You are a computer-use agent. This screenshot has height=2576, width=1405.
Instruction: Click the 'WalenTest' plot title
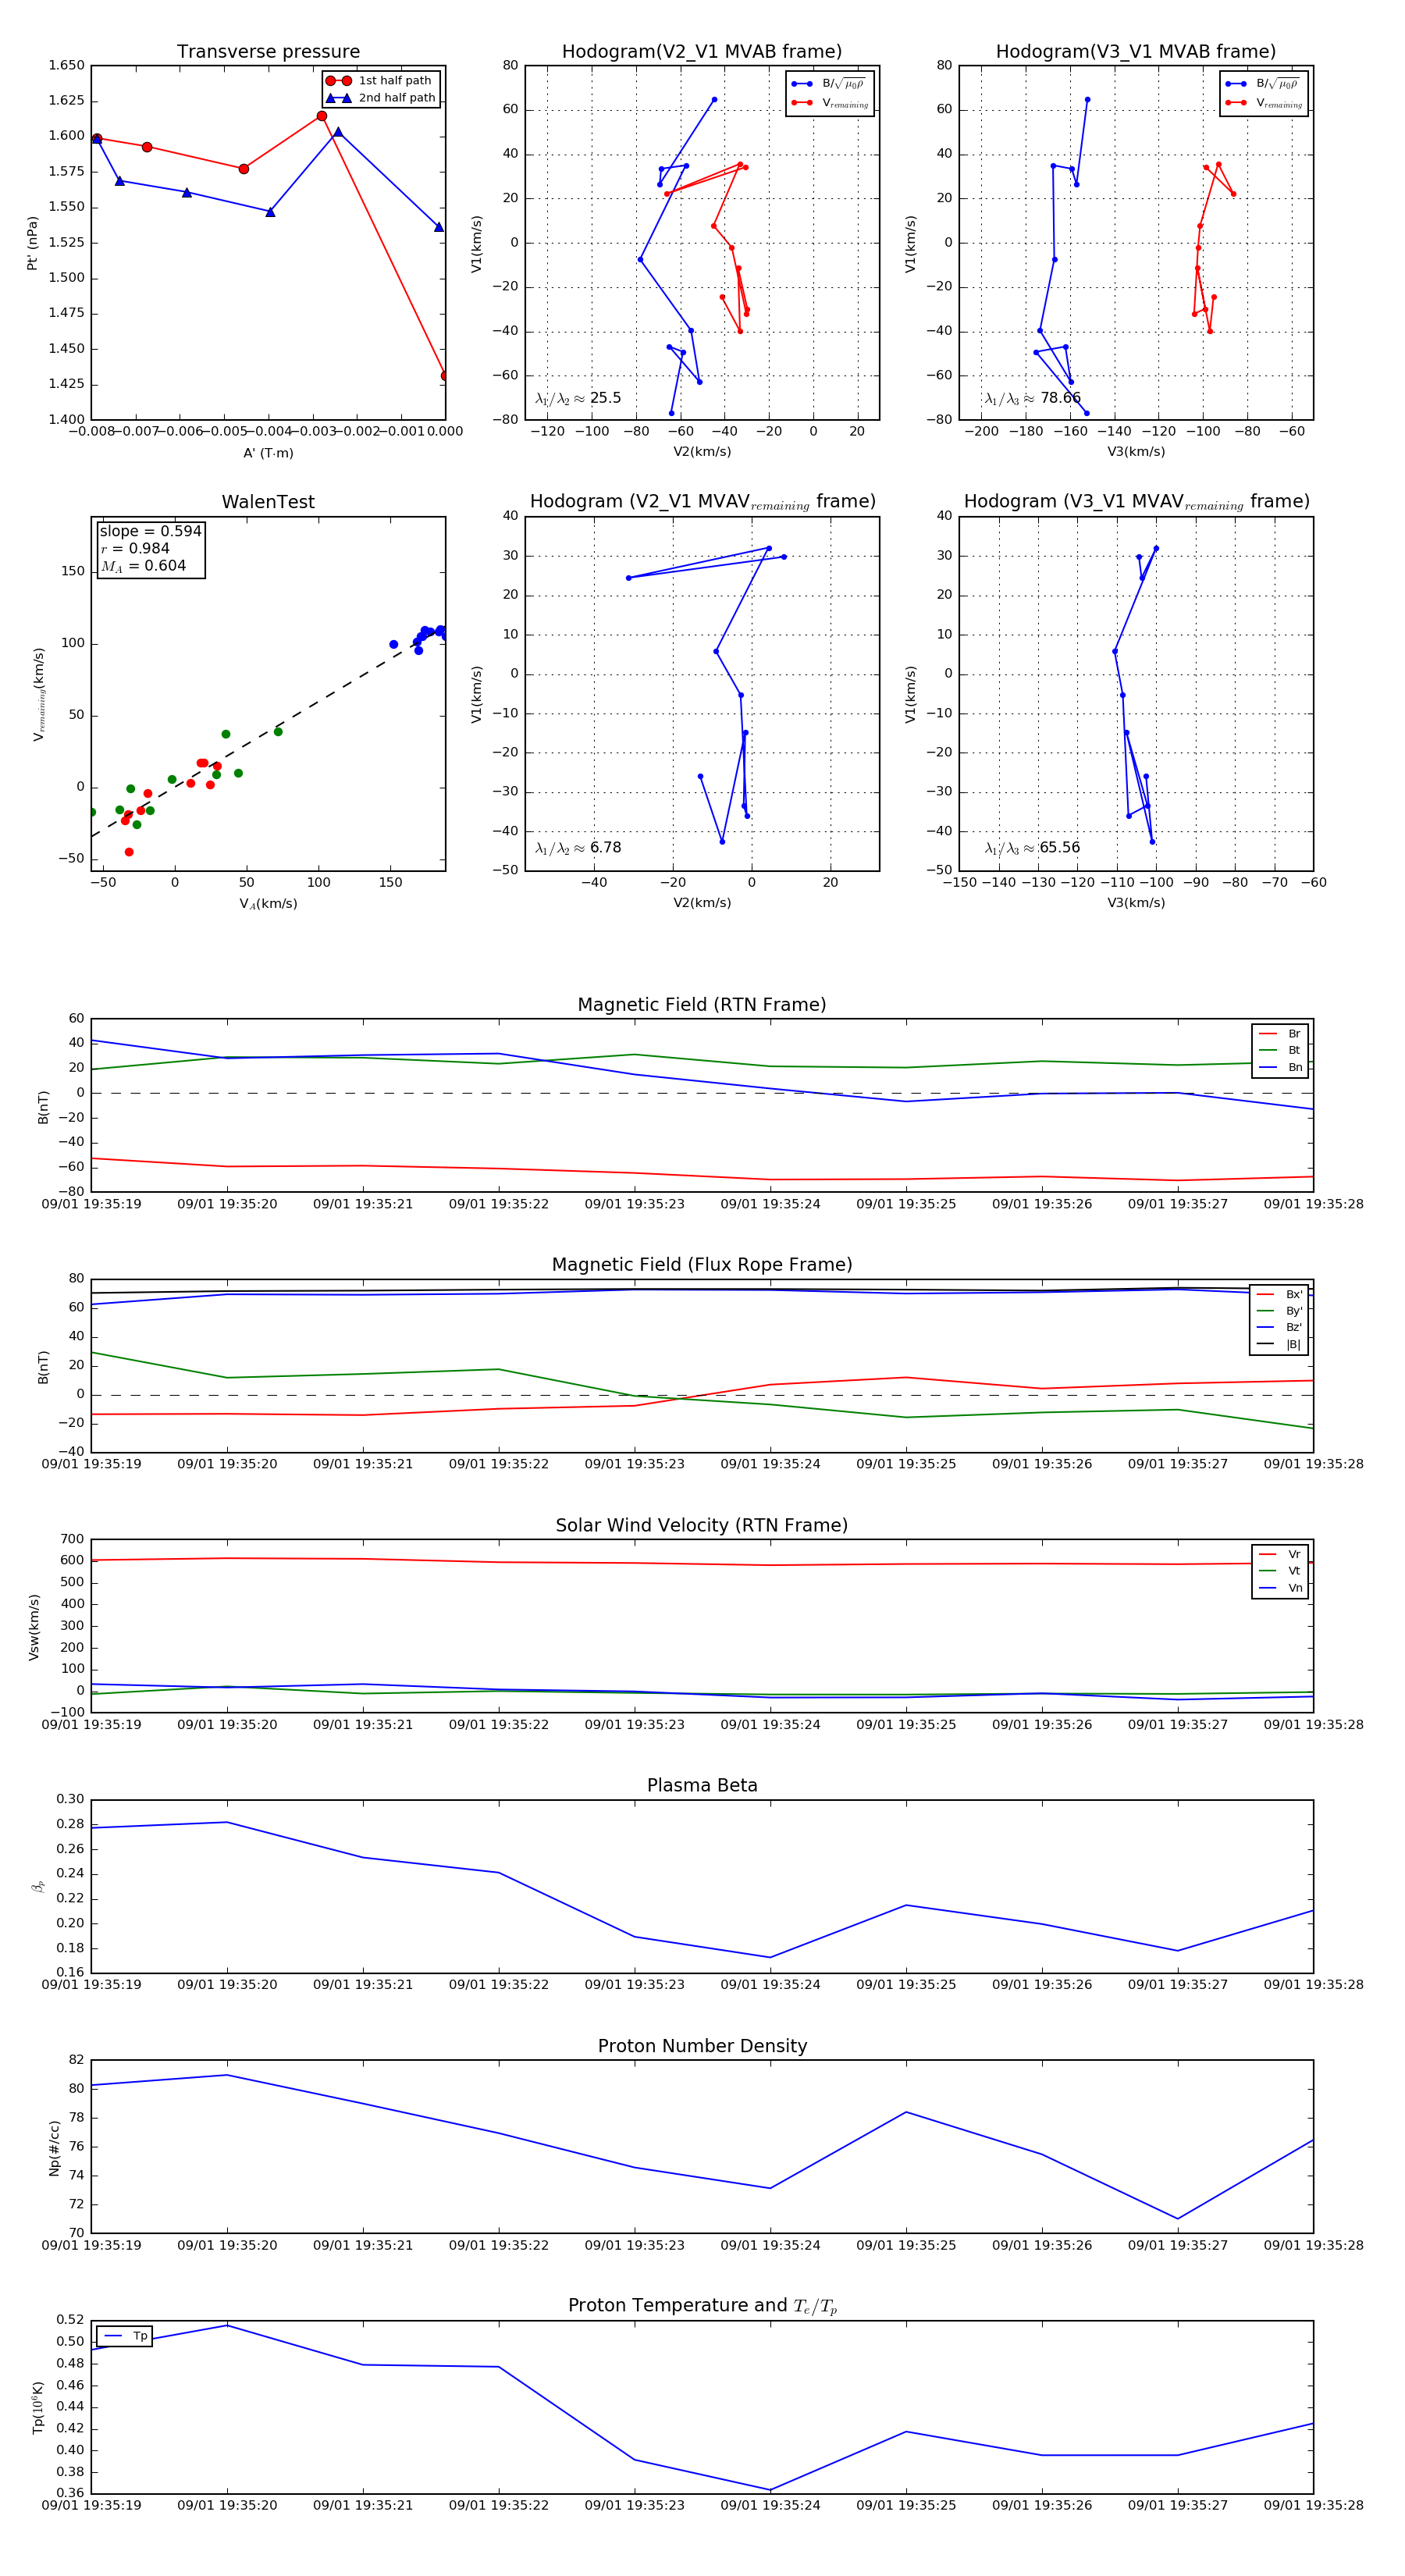point(268,502)
